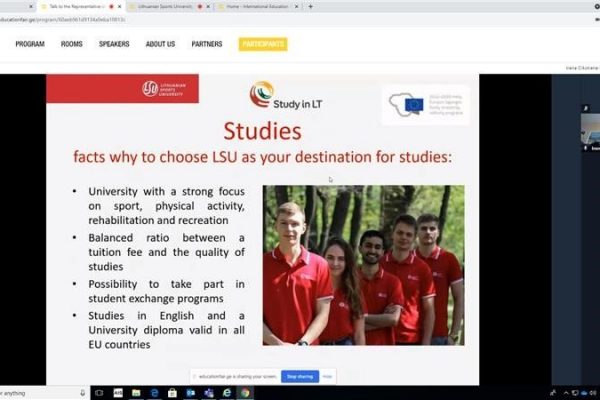Open Internet Explorer from taskbar
Screen dimensions: 600x400
click(227, 393)
